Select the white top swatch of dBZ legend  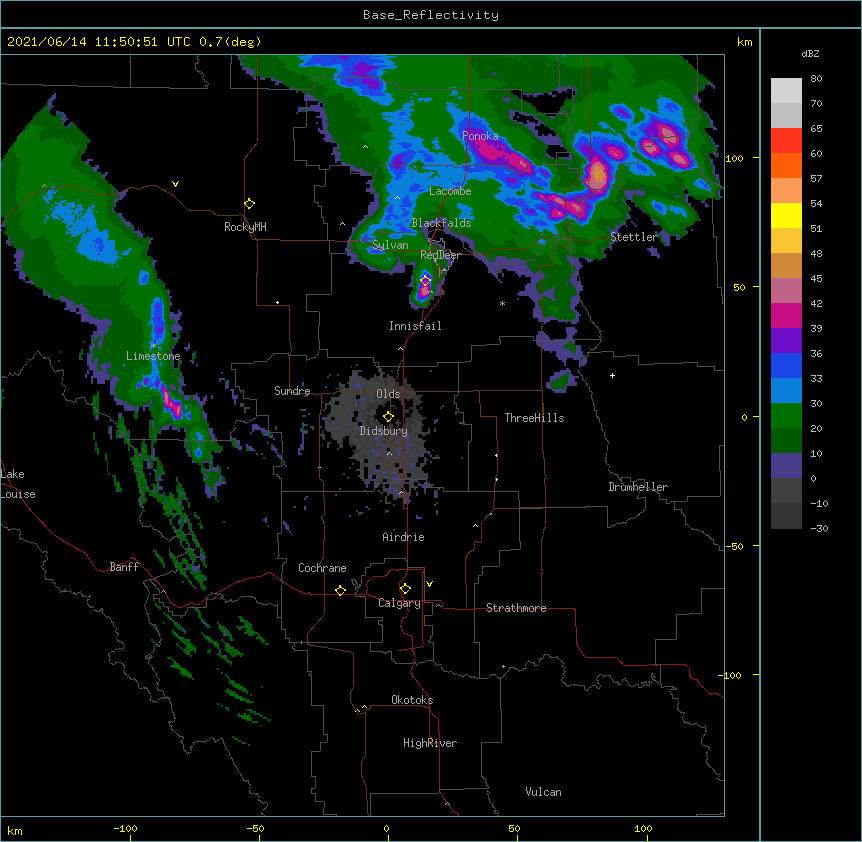[x=786, y=91]
